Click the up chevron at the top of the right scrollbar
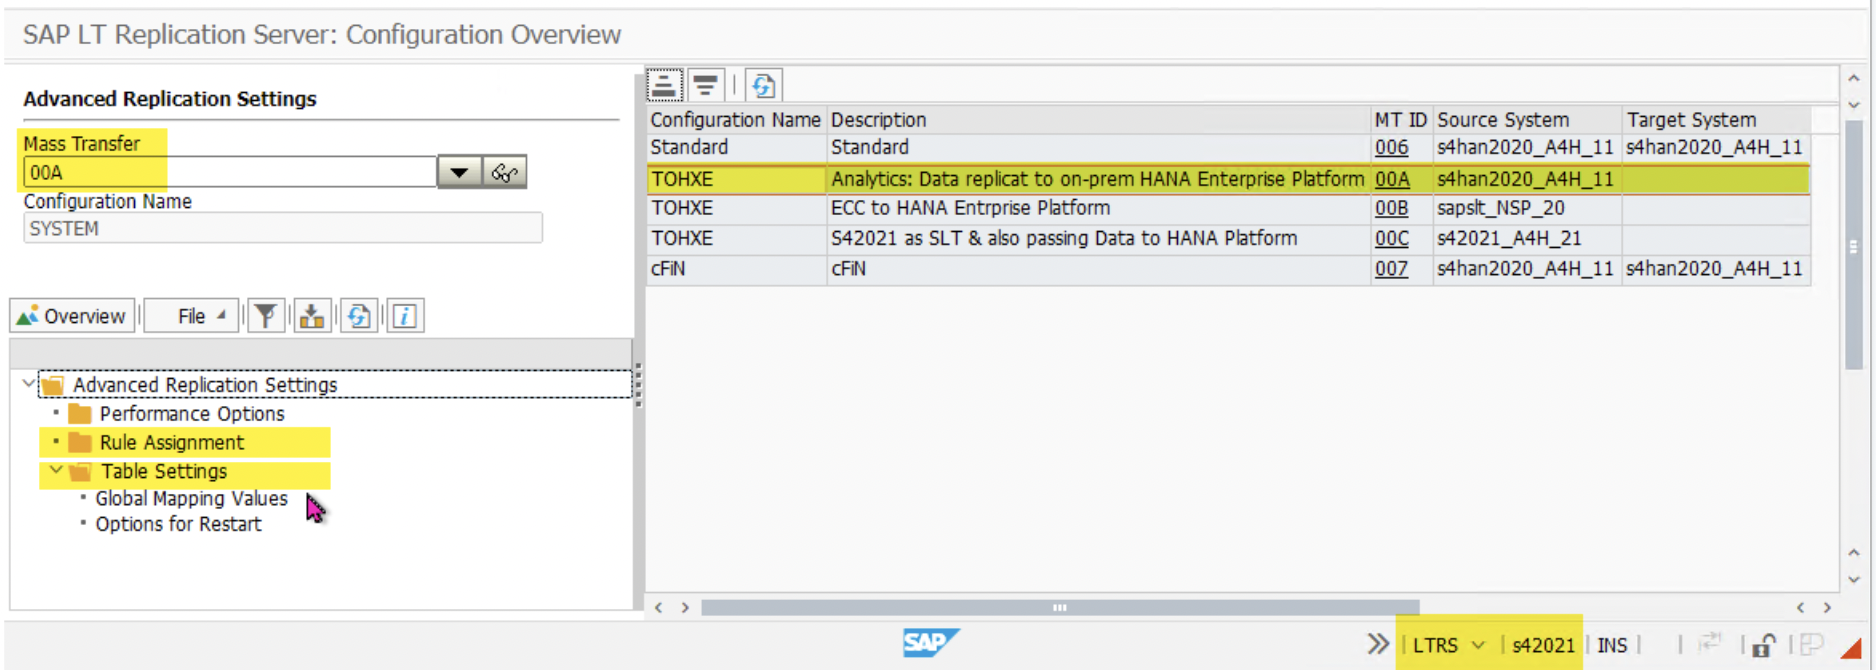The image size is (1876, 670). point(1853,78)
